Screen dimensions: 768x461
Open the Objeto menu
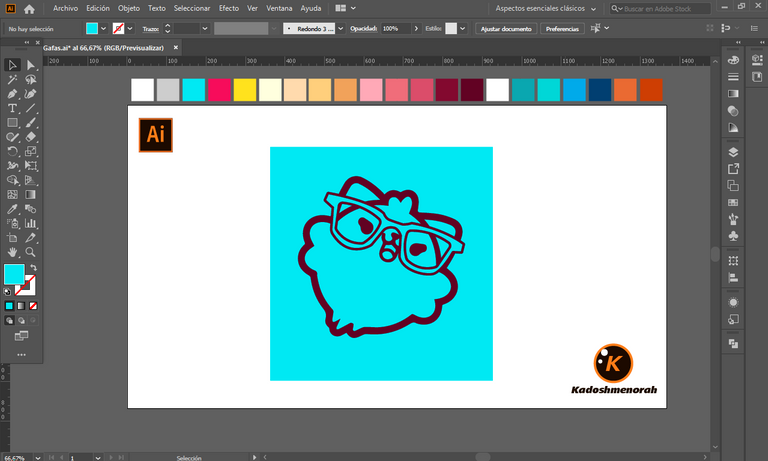pos(129,8)
